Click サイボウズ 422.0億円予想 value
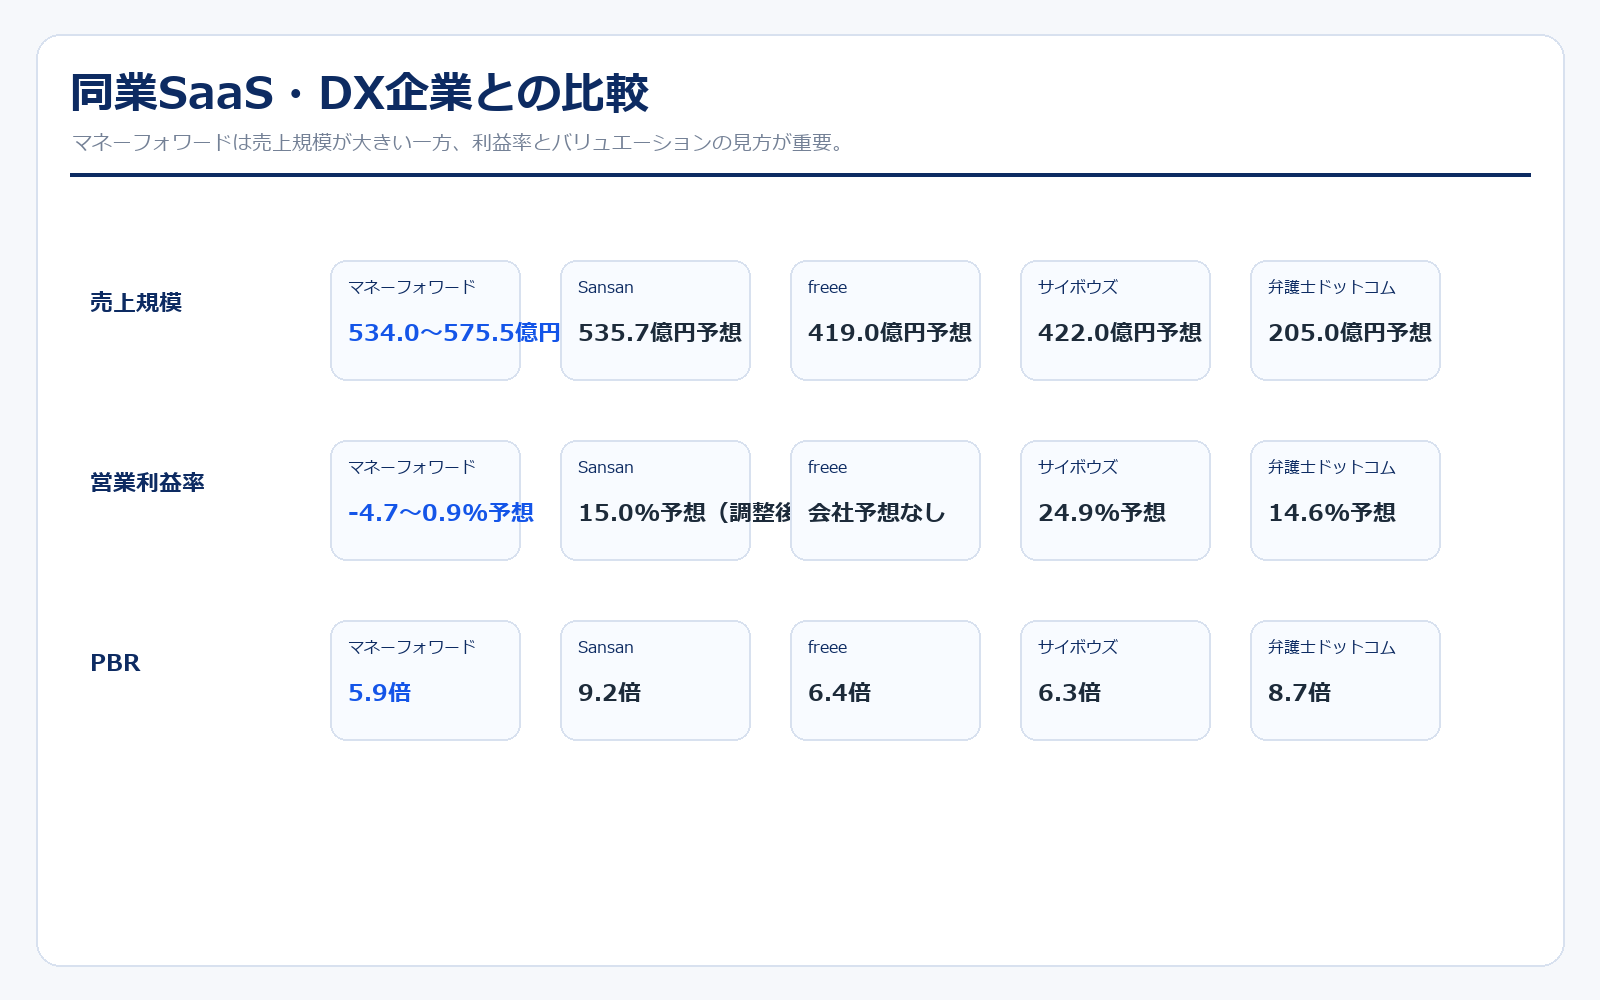Viewport: 1600px width, 1000px height. (1120, 333)
